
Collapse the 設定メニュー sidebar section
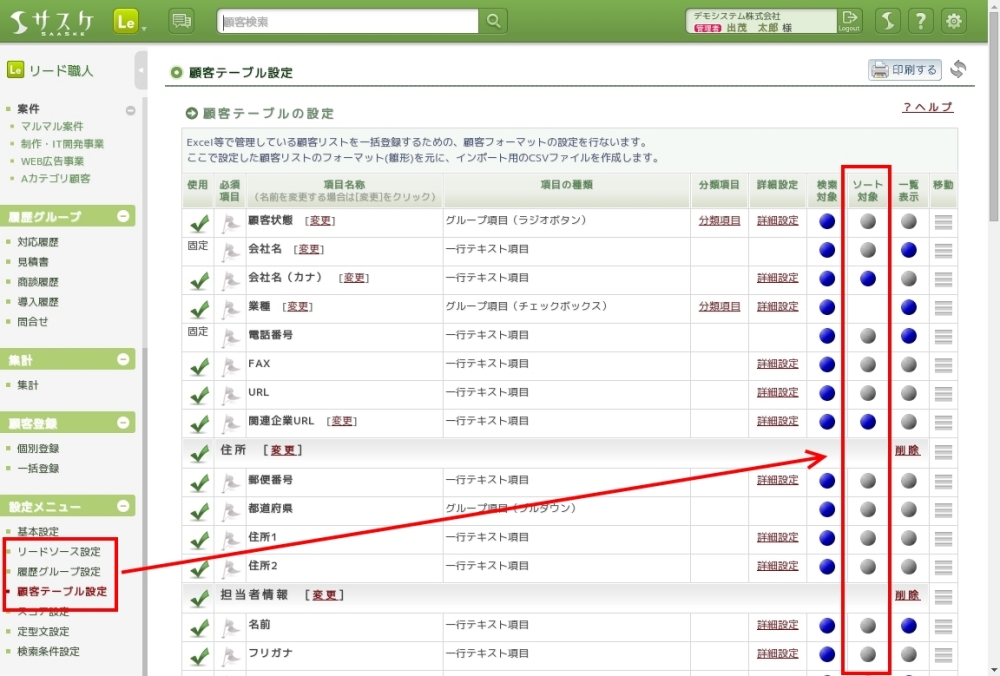[x=123, y=507]
